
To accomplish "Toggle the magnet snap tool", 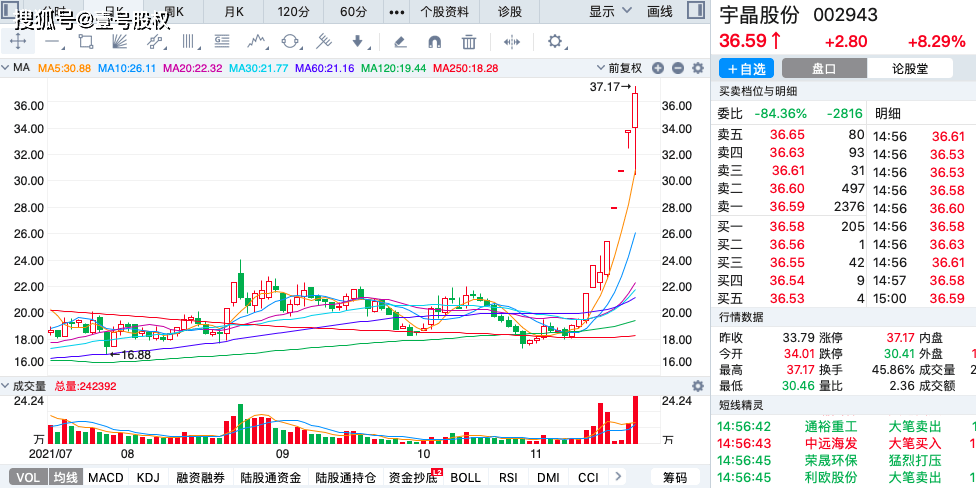I will point(434,42).
